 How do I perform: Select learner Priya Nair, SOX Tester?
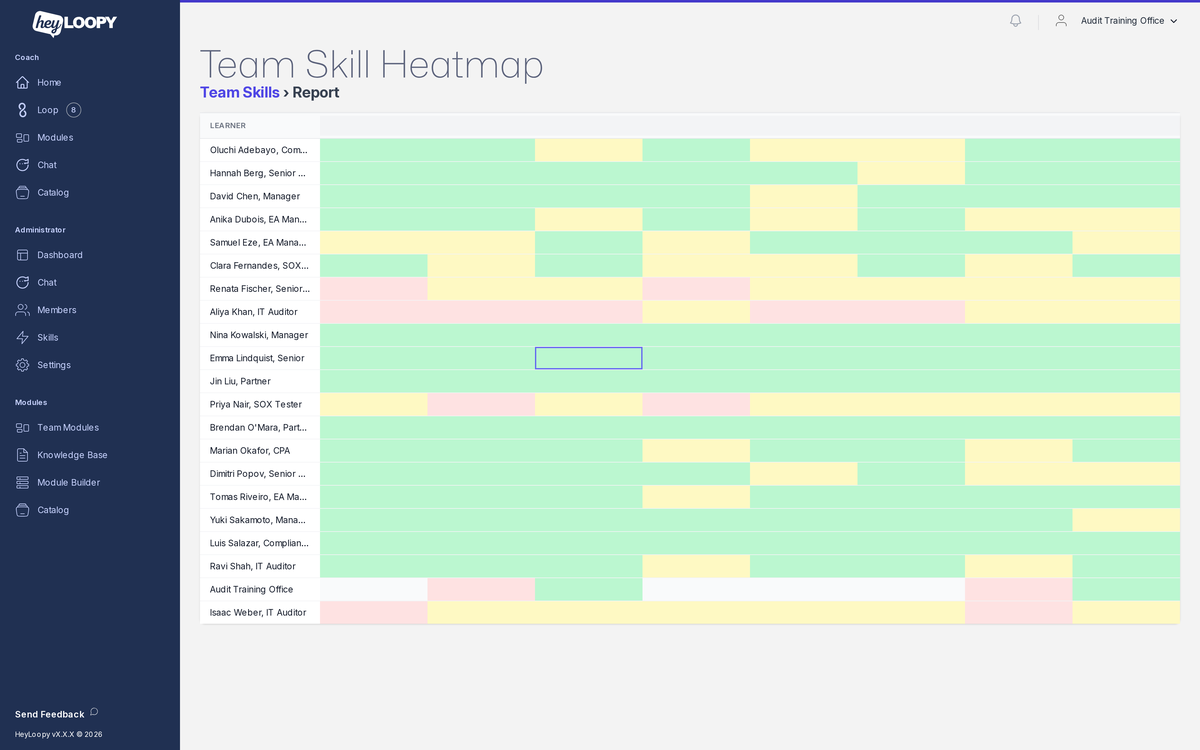click(x=260, y=404)
